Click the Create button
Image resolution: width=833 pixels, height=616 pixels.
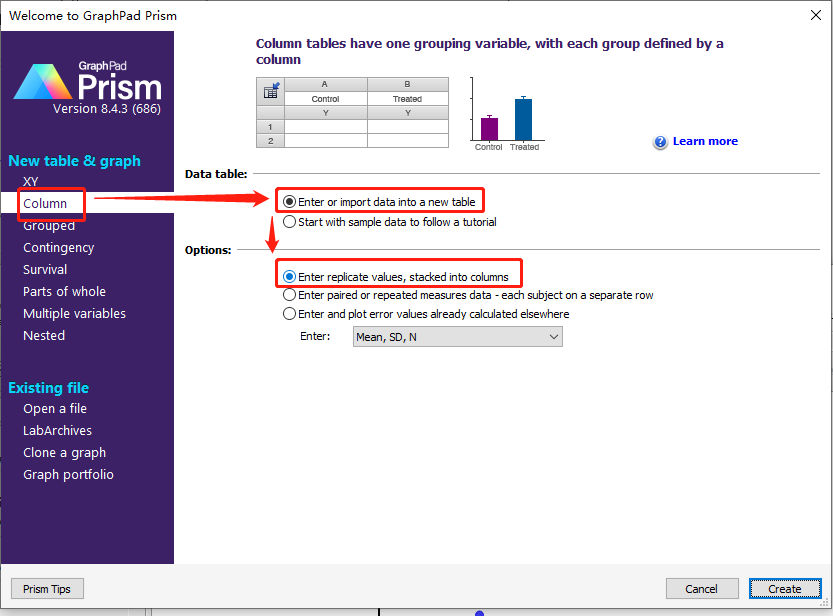coord(785,589)
